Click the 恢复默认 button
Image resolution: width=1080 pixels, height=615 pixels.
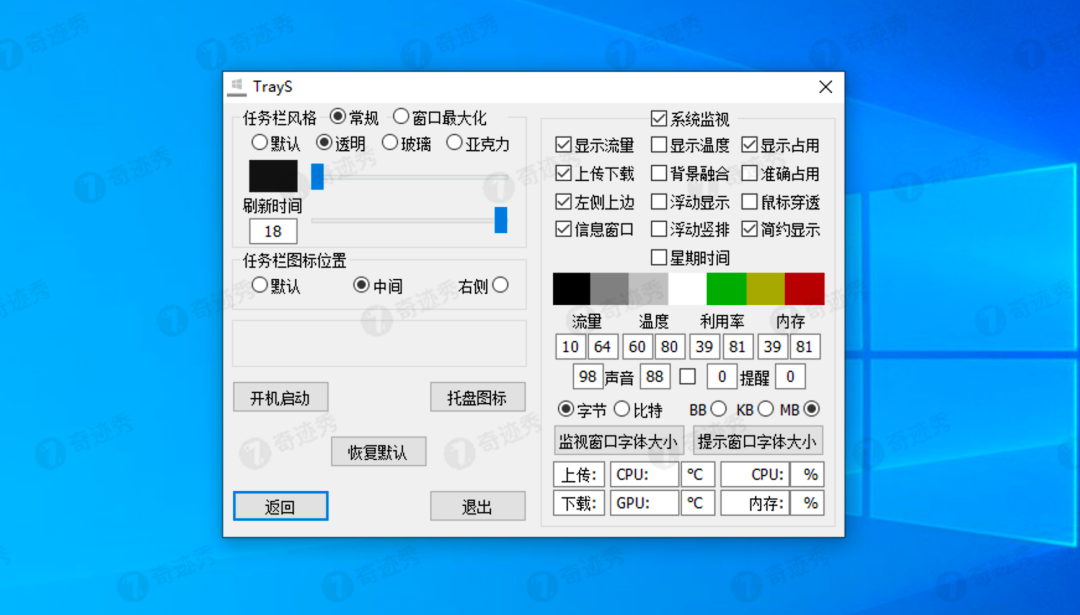coord(378,452)
